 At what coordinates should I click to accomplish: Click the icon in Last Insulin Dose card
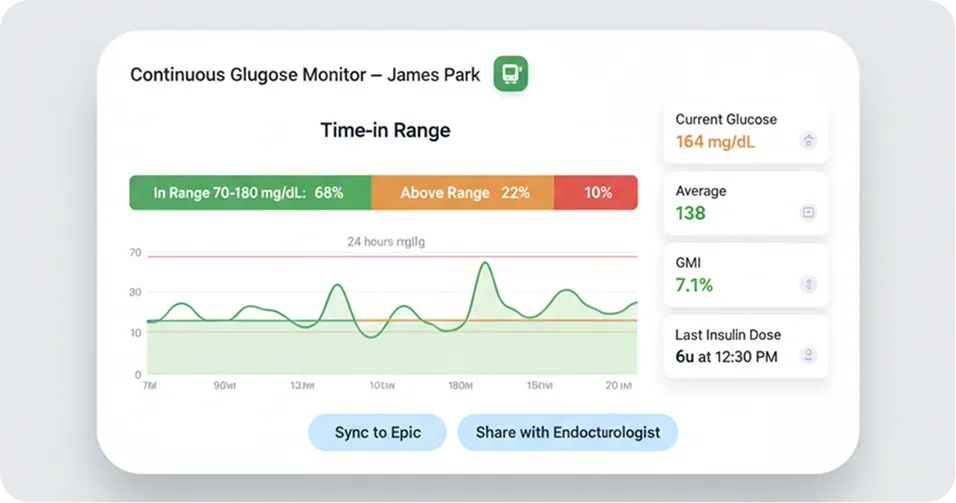(808, 355)
